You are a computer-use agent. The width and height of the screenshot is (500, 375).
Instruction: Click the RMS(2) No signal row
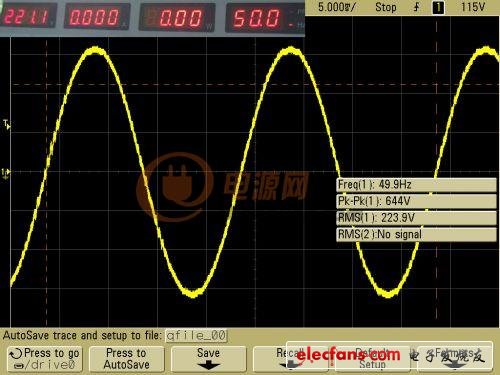pyautogui.click(x=417, y=234)
